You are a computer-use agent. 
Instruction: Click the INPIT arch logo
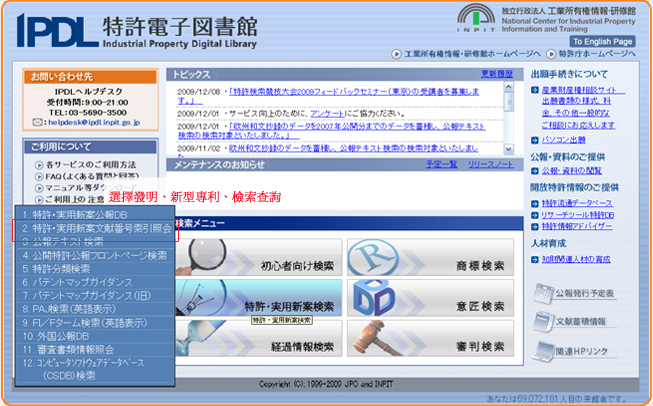pos(476,18)
